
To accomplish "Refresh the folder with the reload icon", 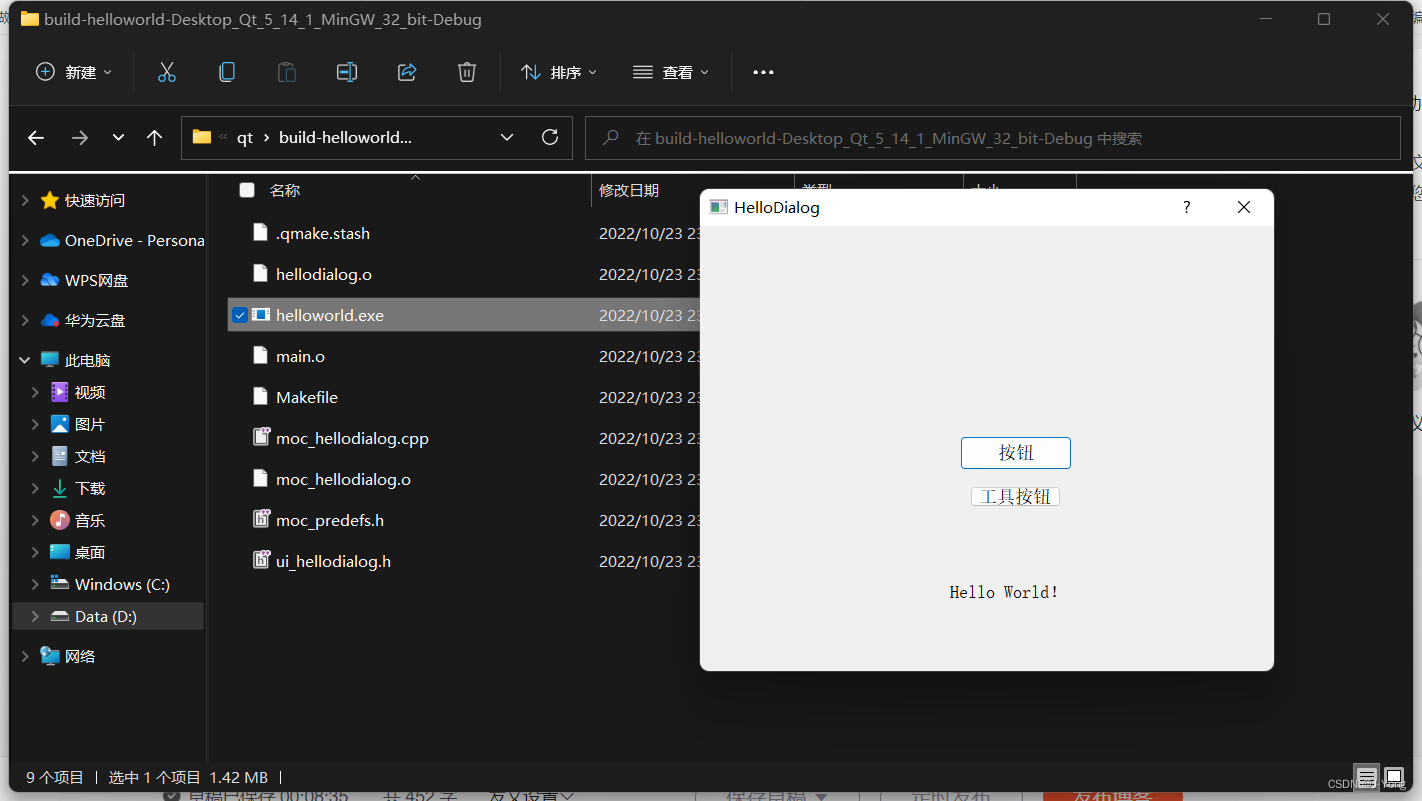I will tap(549, 137).
